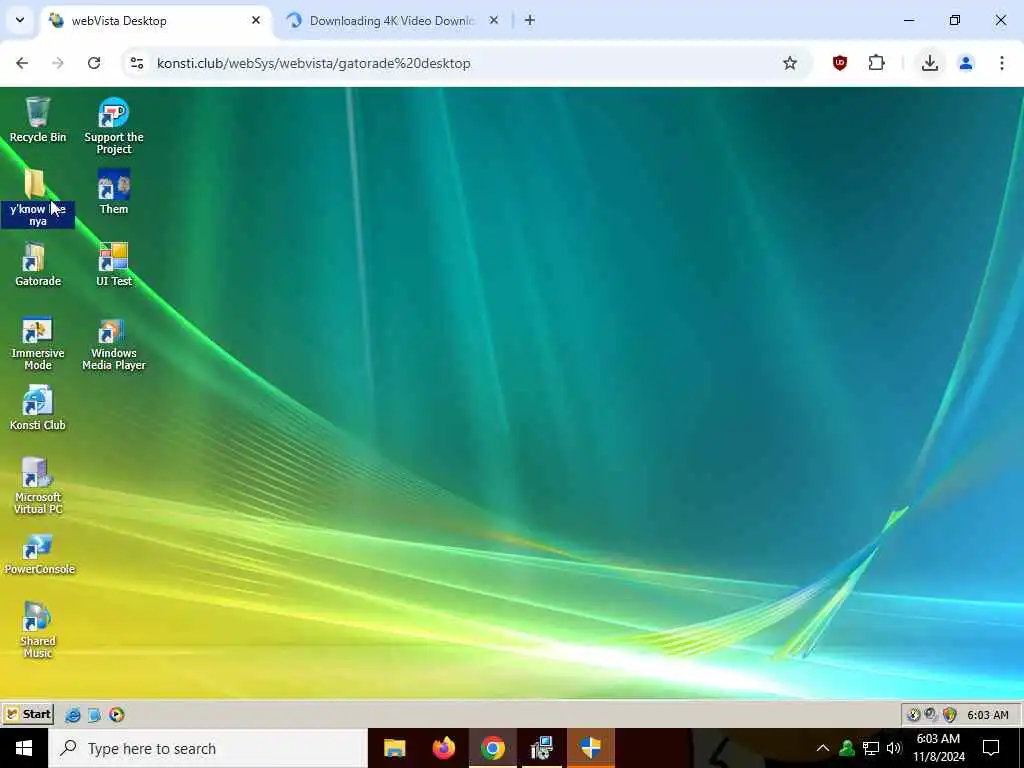Show Chrome downloads
This screenshot has height=768, width=1024.
(x=930, y=63)
